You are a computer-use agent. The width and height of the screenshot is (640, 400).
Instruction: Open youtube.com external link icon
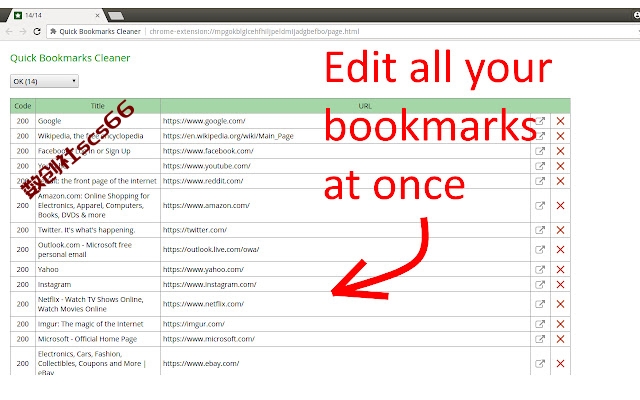coord(540,166)
